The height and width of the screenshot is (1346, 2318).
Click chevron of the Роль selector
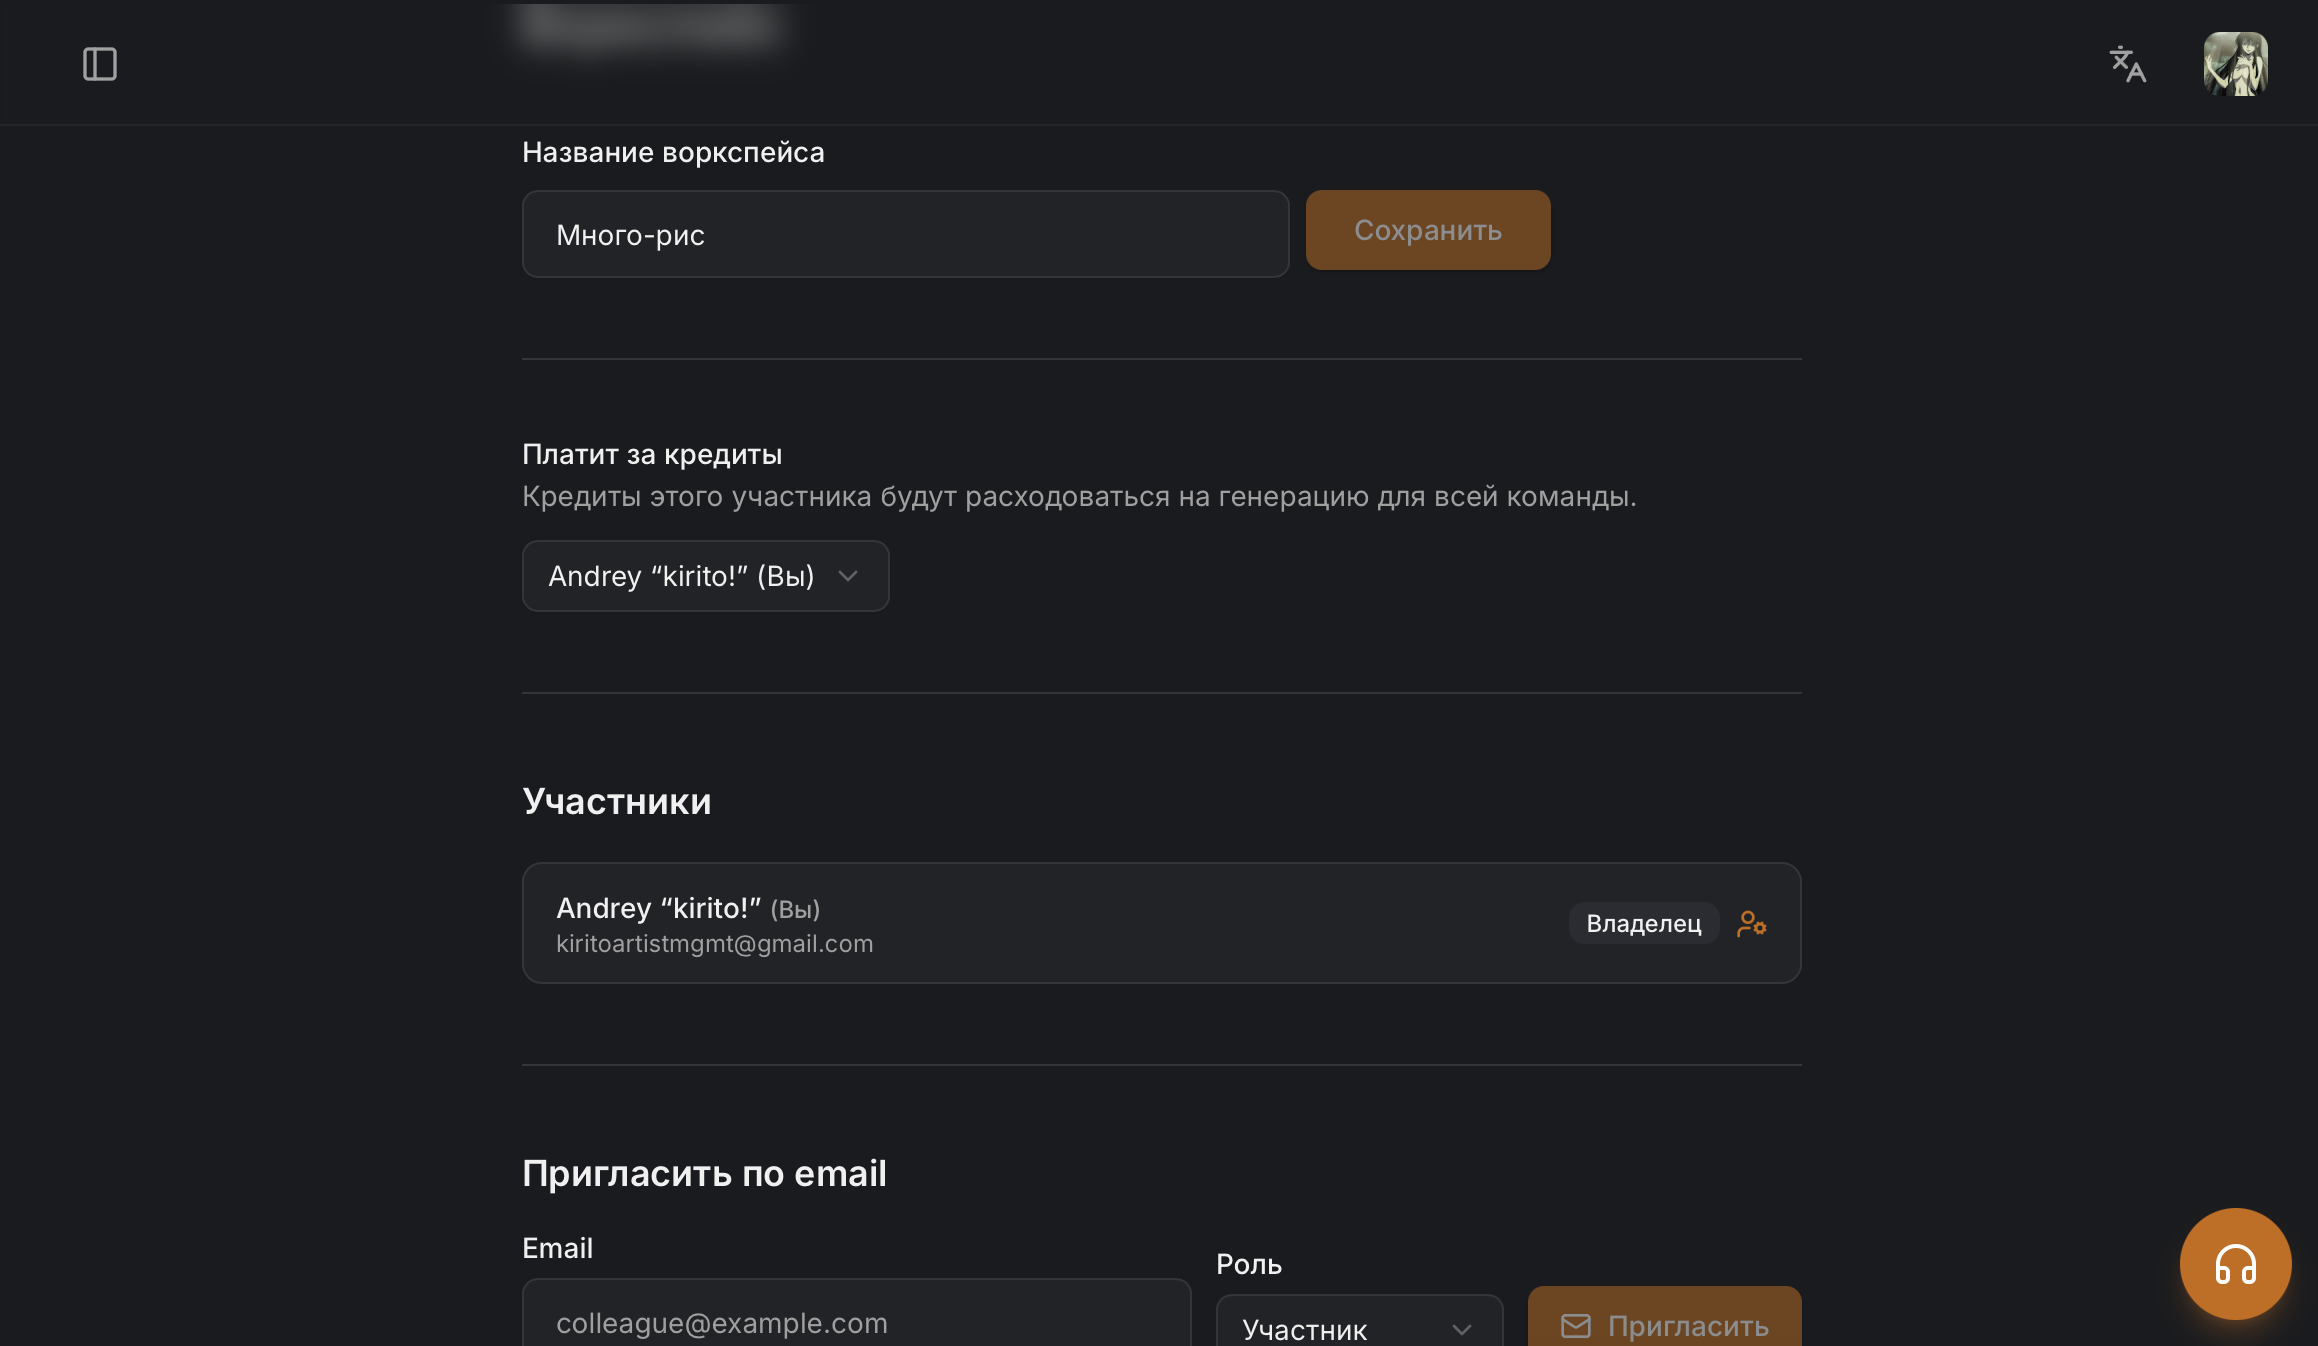tap(1462, 1329)
